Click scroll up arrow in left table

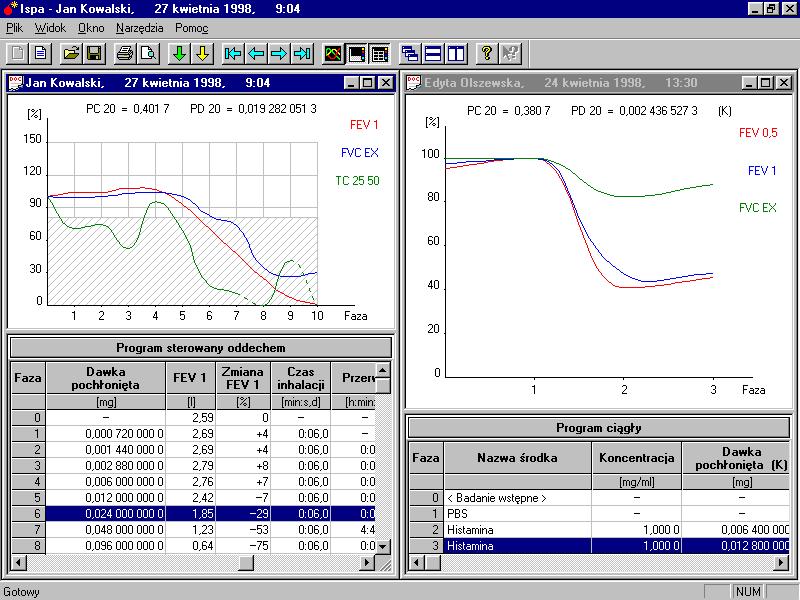pos(383,370)
